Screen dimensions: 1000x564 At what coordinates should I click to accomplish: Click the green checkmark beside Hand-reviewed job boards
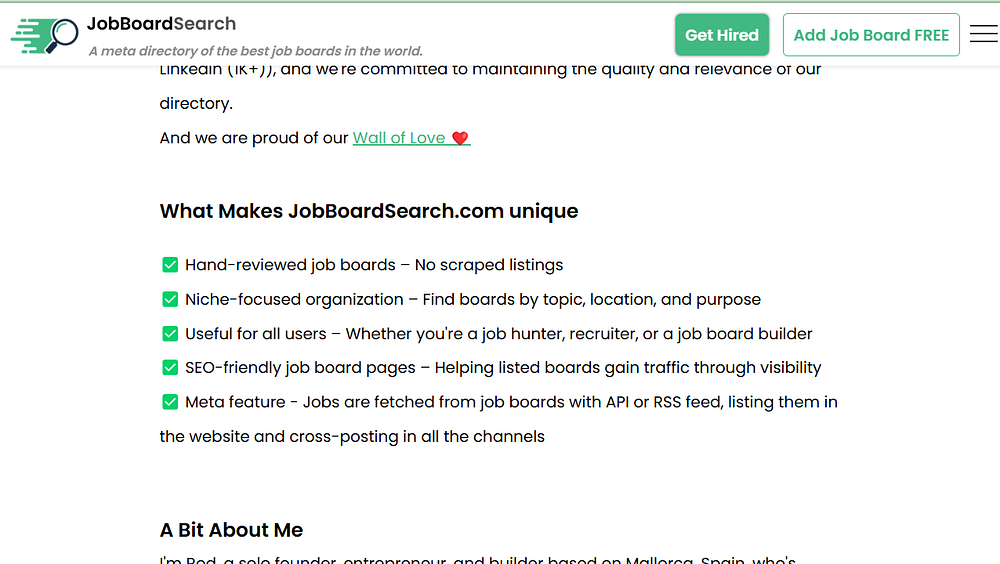pyautogui.click(x=170, y=265)
